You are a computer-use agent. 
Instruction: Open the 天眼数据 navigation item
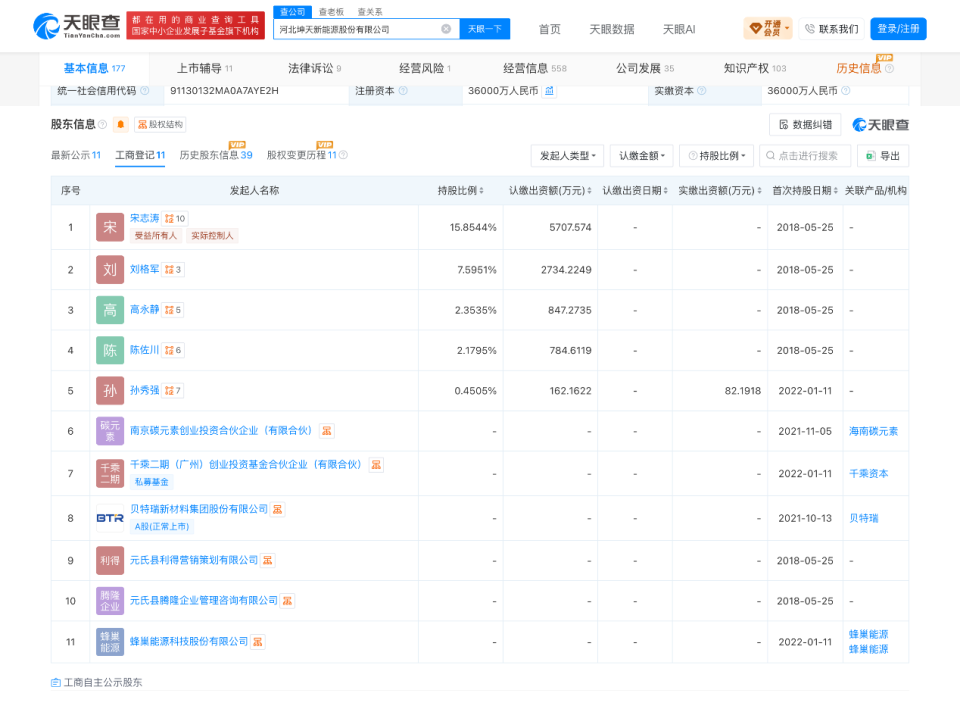coord(612,29)
